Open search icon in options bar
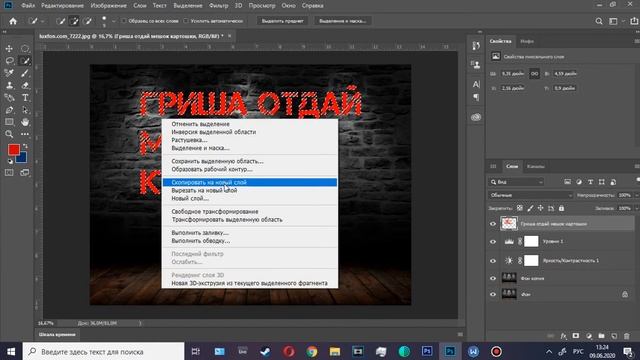This screenshot has height=360, width=640. click(599, 21)
